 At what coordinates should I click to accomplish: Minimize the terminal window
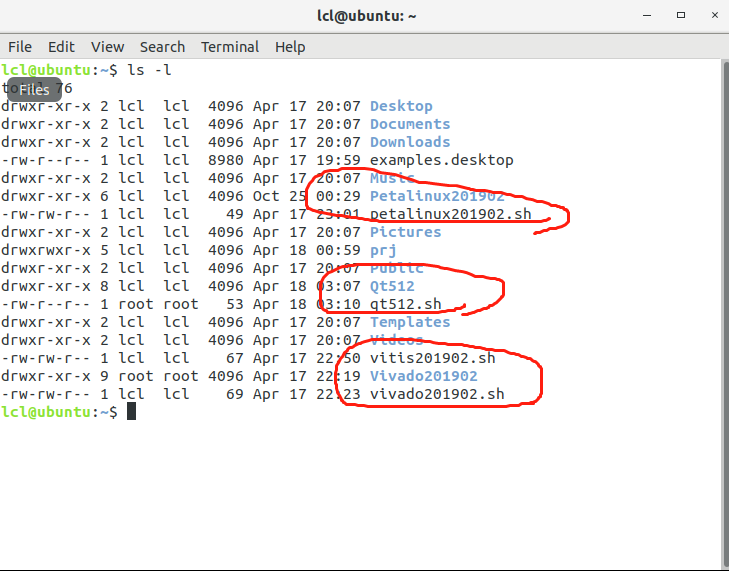click(647, 15)
